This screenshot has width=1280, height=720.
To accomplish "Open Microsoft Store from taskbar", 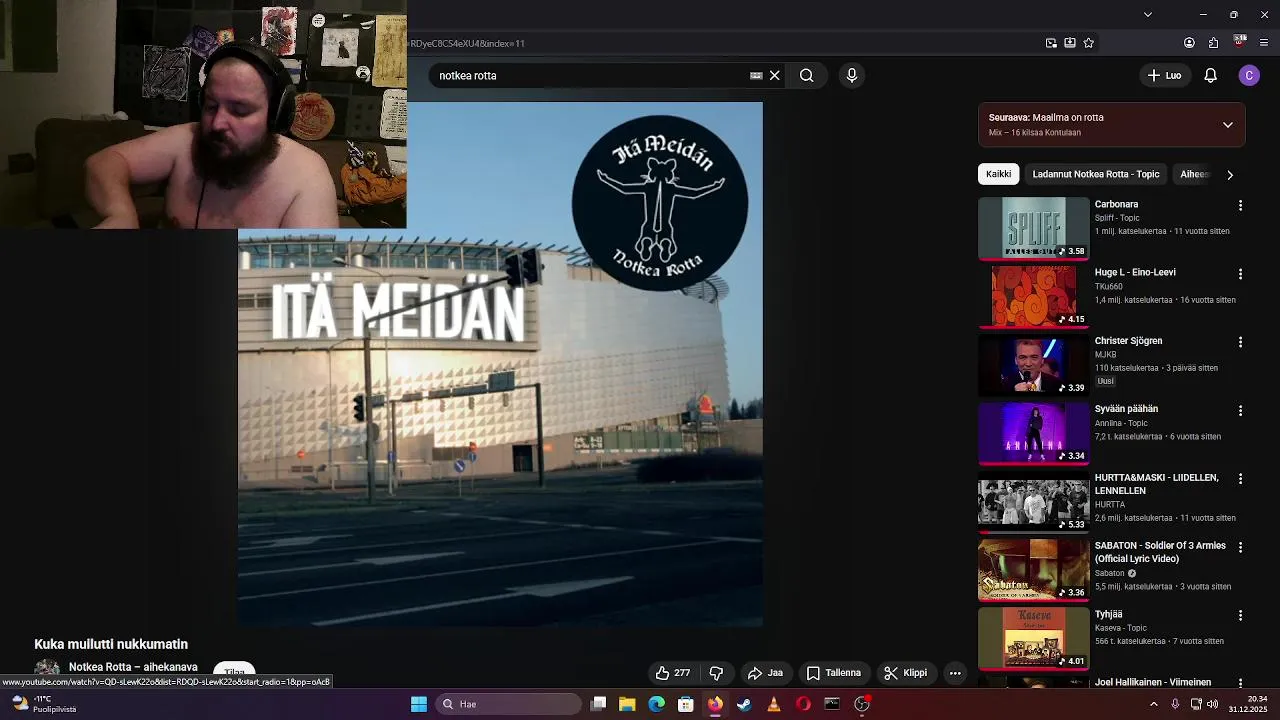I will point(685,704).
